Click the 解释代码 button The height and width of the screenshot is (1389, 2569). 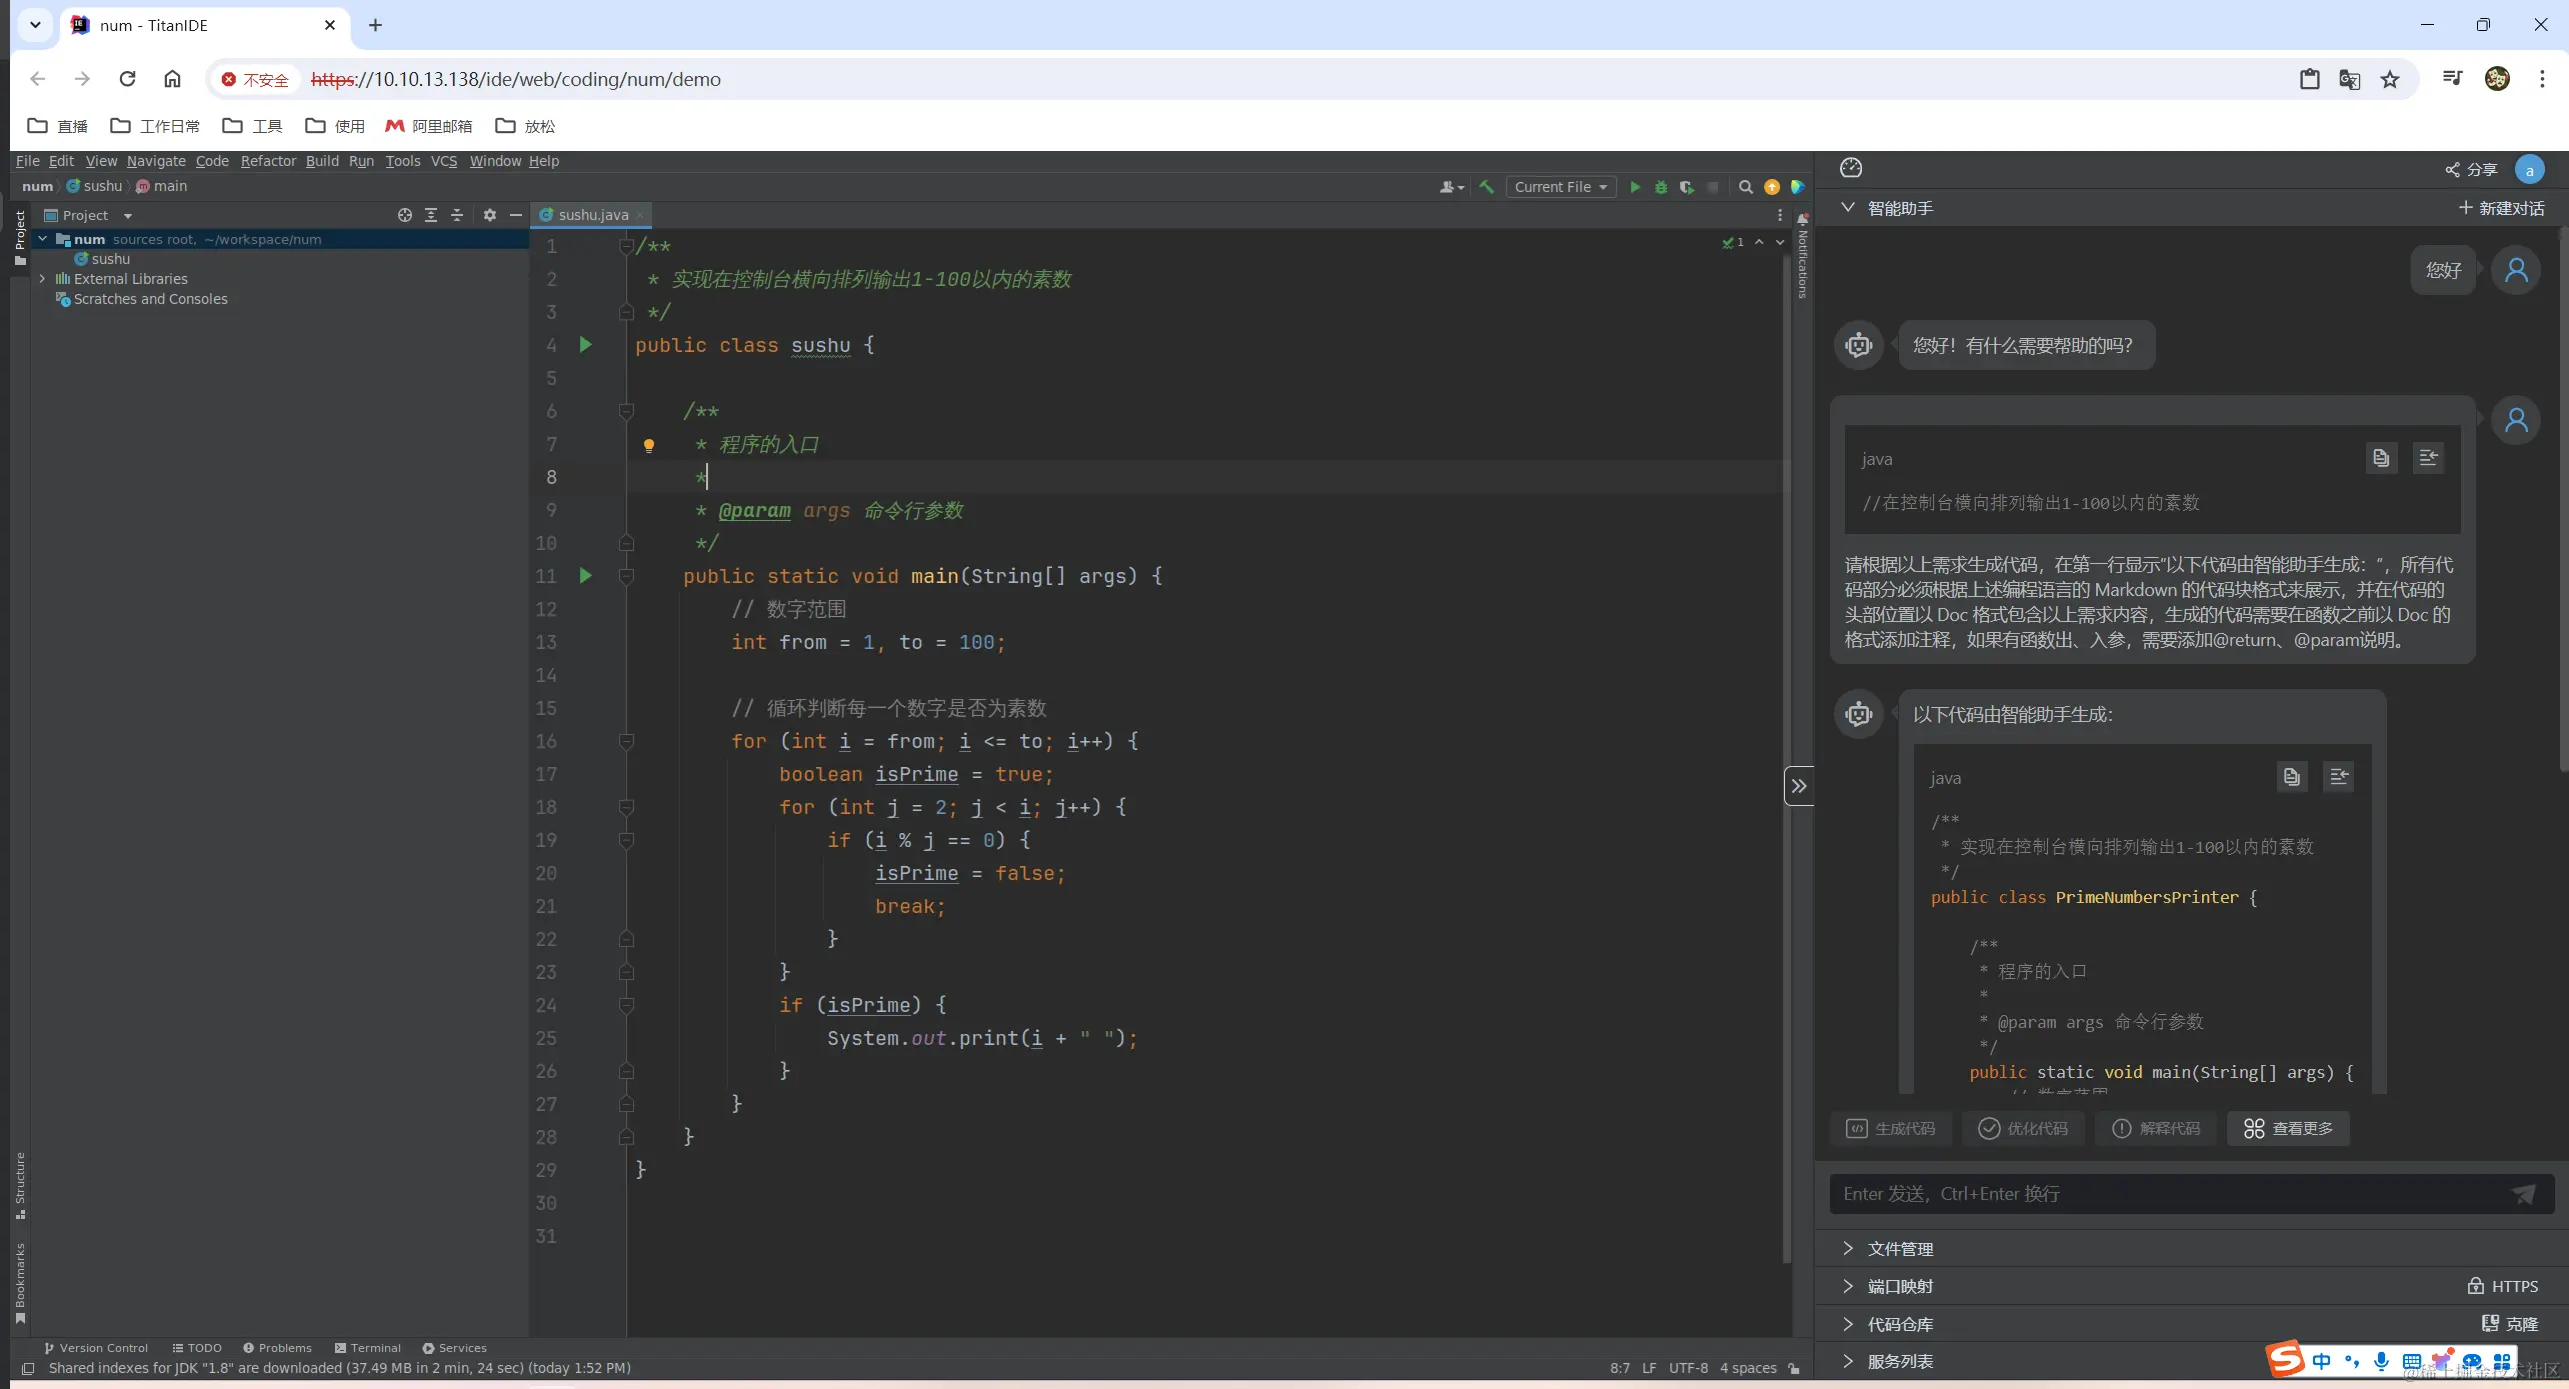pyautogui.click(x=2155, y=1129)
